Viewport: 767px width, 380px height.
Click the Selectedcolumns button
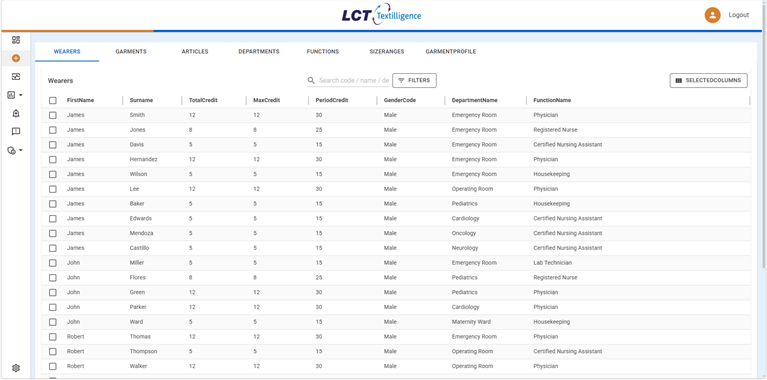click(708, 80)
